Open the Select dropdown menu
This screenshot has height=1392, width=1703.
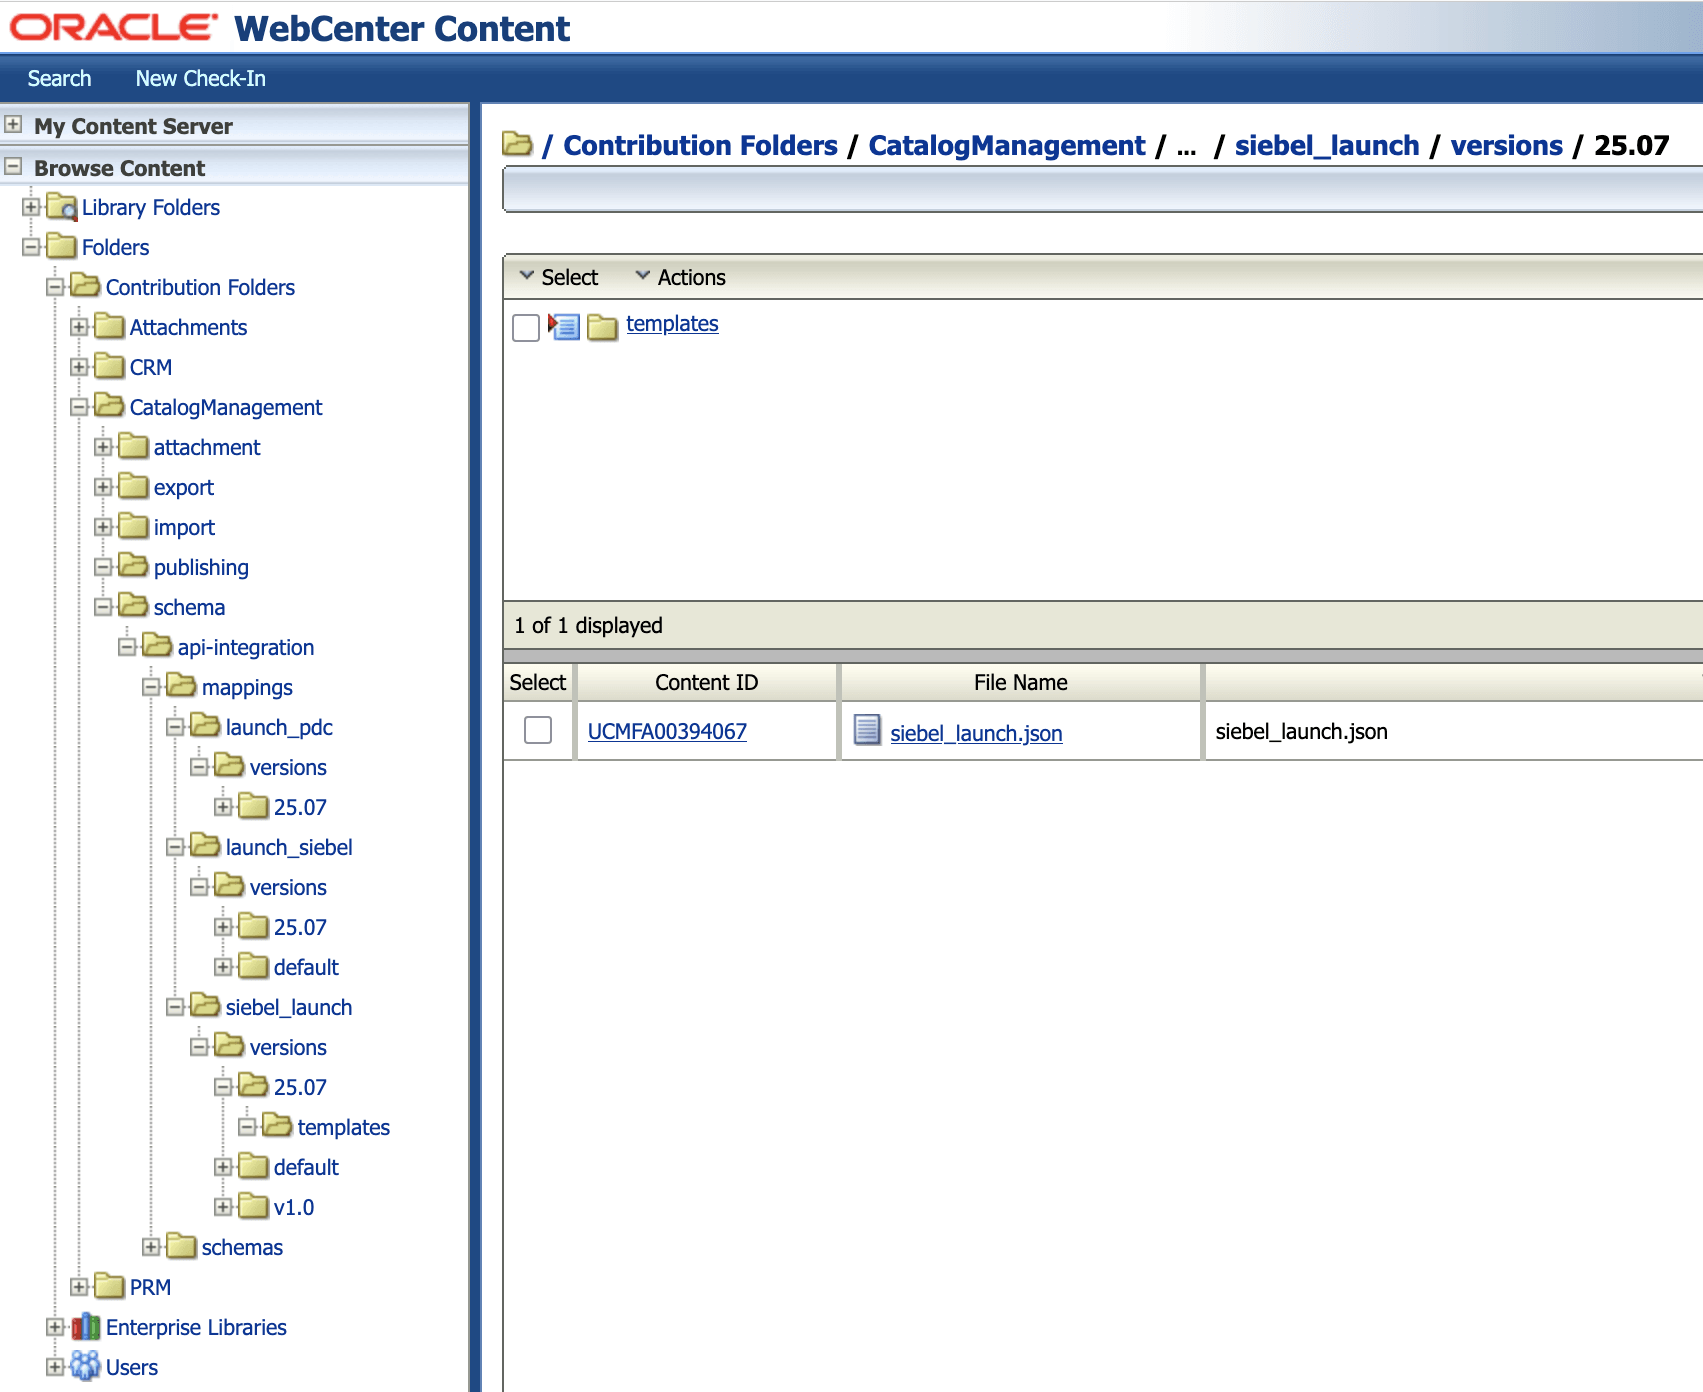click(x=559, y=277)
